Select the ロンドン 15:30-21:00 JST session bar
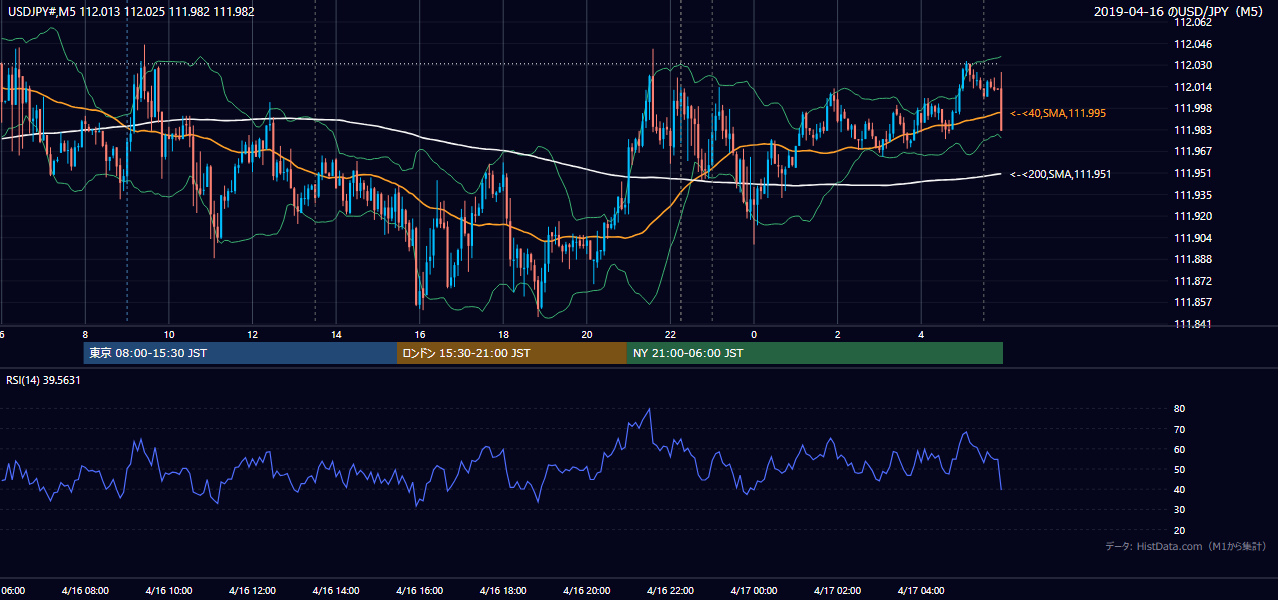Screen dimensions: 1278x600 [512, 353]
